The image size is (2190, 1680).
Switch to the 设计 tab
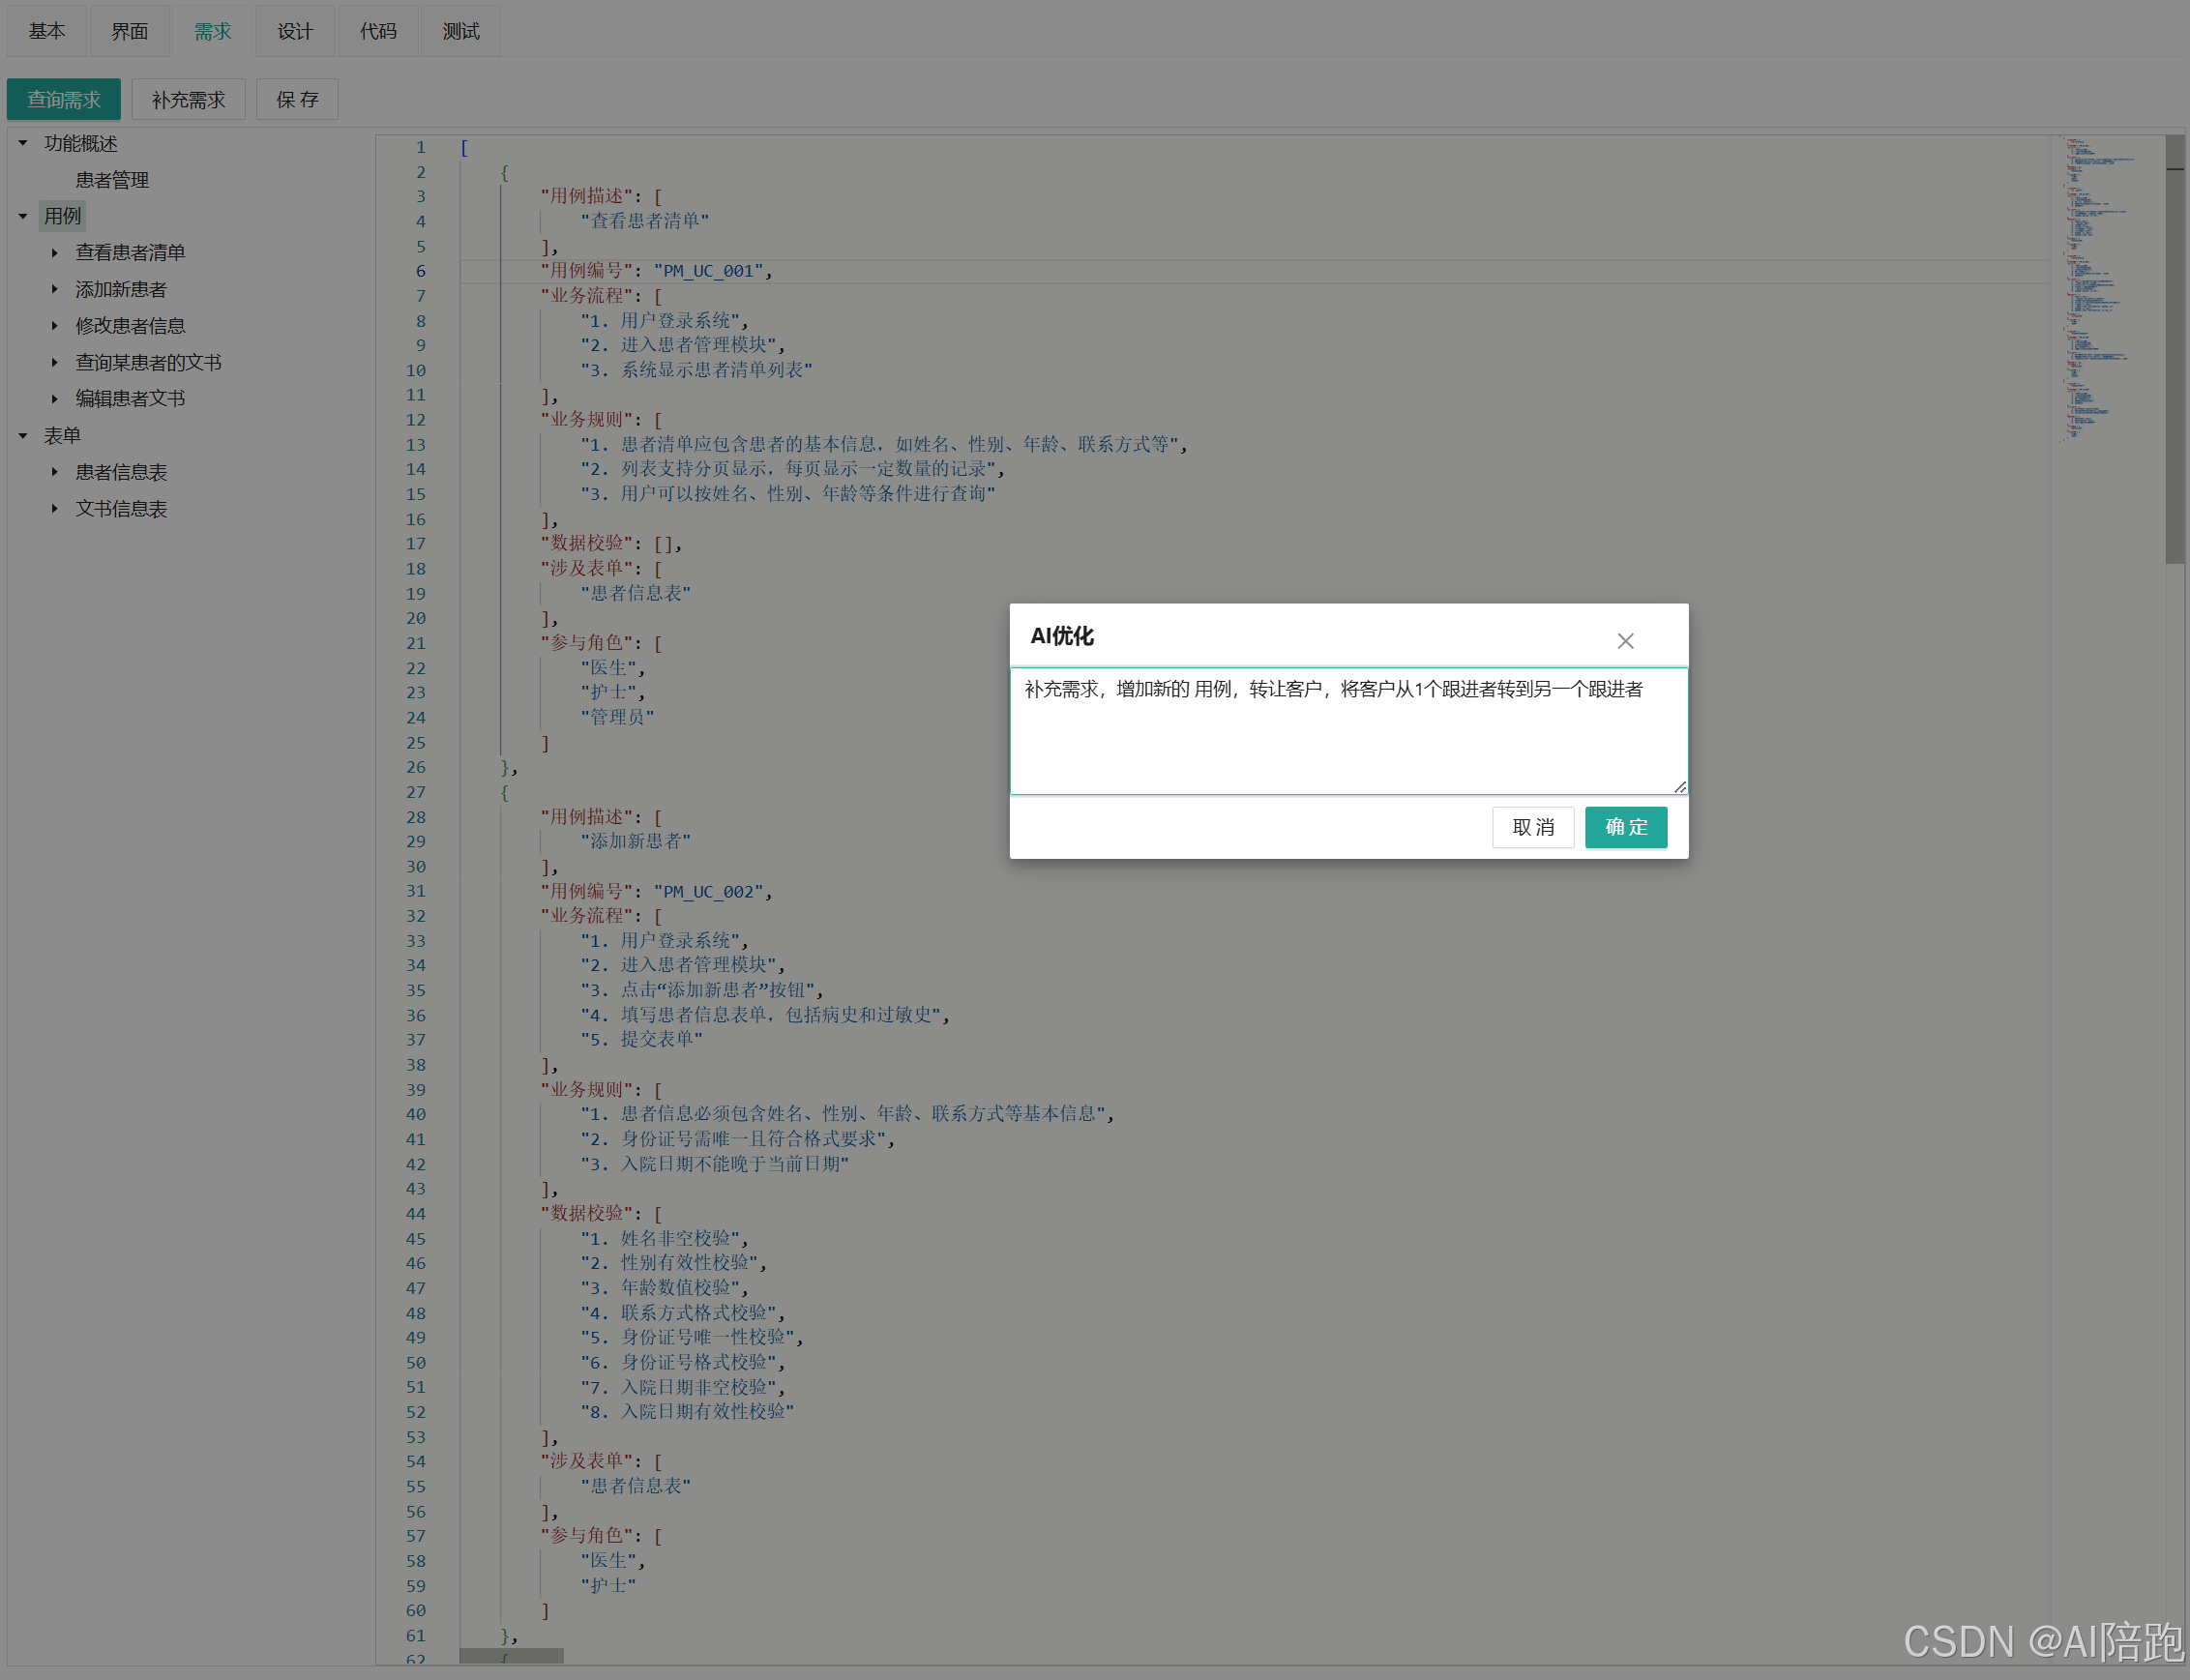click(x=295, y=31)
